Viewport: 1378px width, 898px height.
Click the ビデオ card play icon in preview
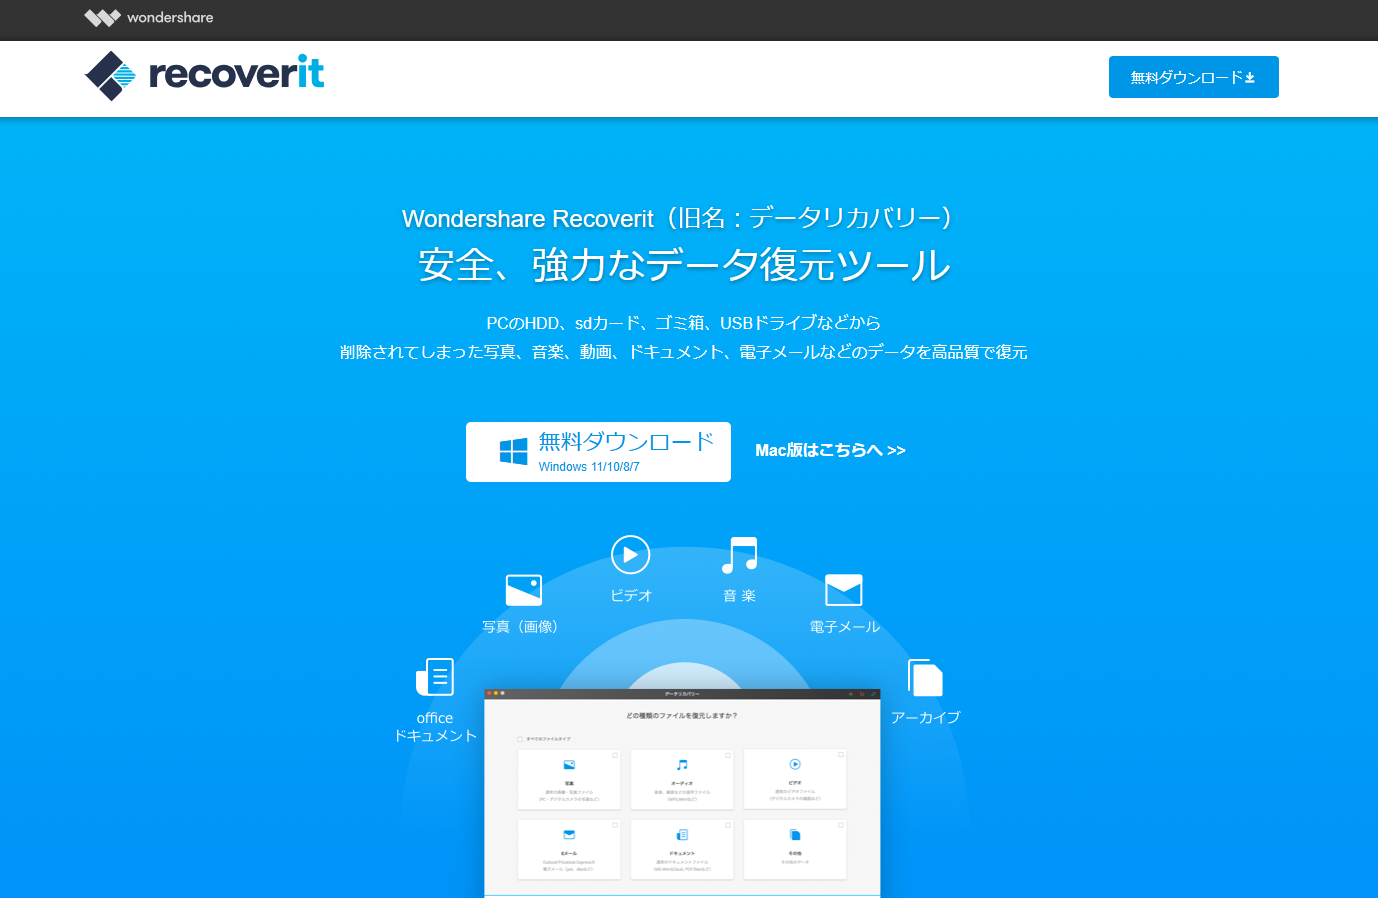tap(795, 764)
